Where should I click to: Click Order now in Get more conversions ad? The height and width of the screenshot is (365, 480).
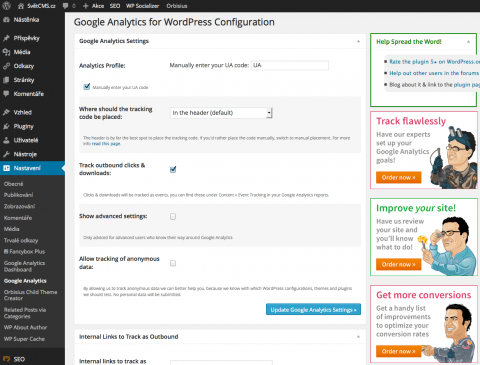pos(399,351)
